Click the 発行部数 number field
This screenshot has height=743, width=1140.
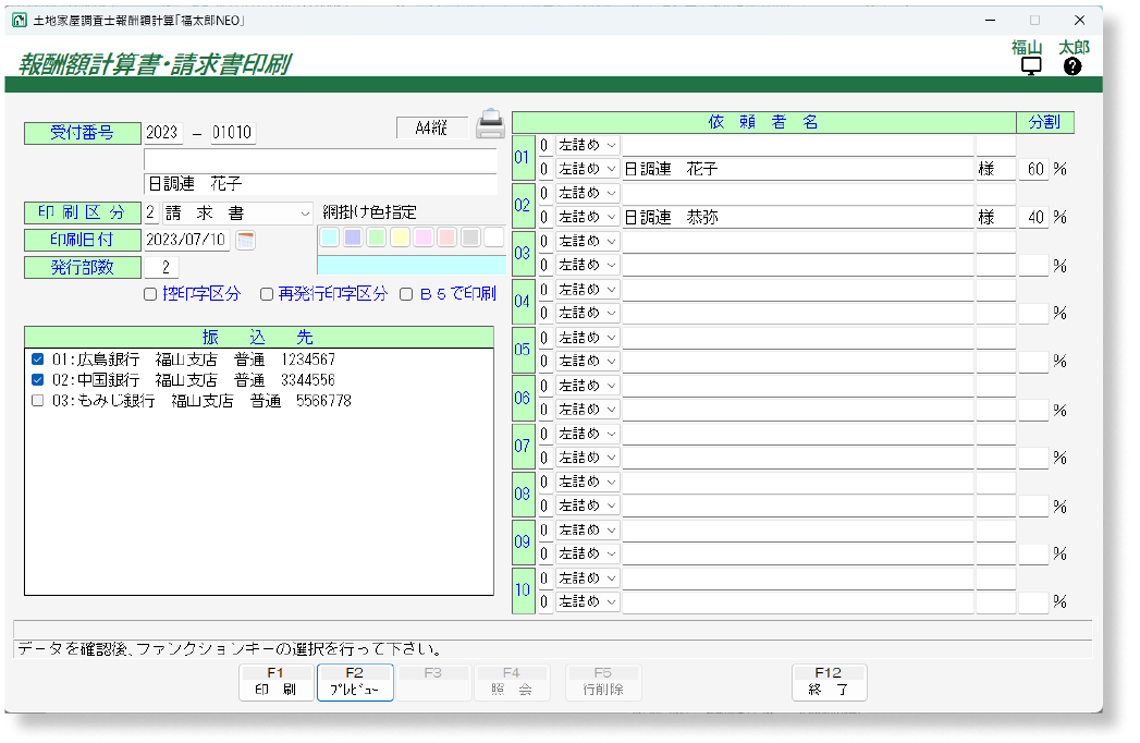(x=163, y=266)
